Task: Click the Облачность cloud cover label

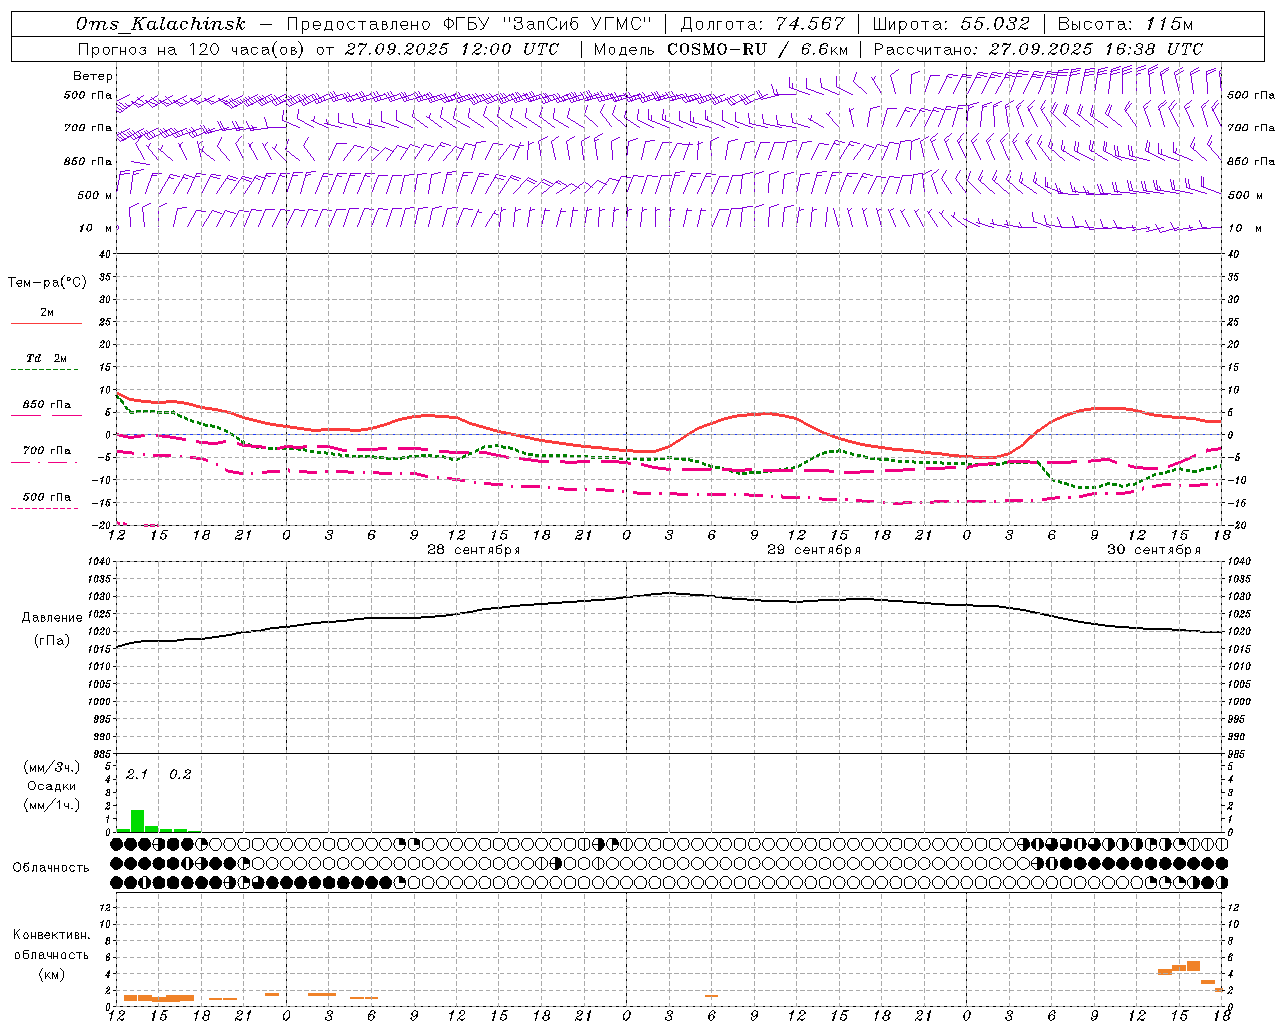Action: pos(51,867)
